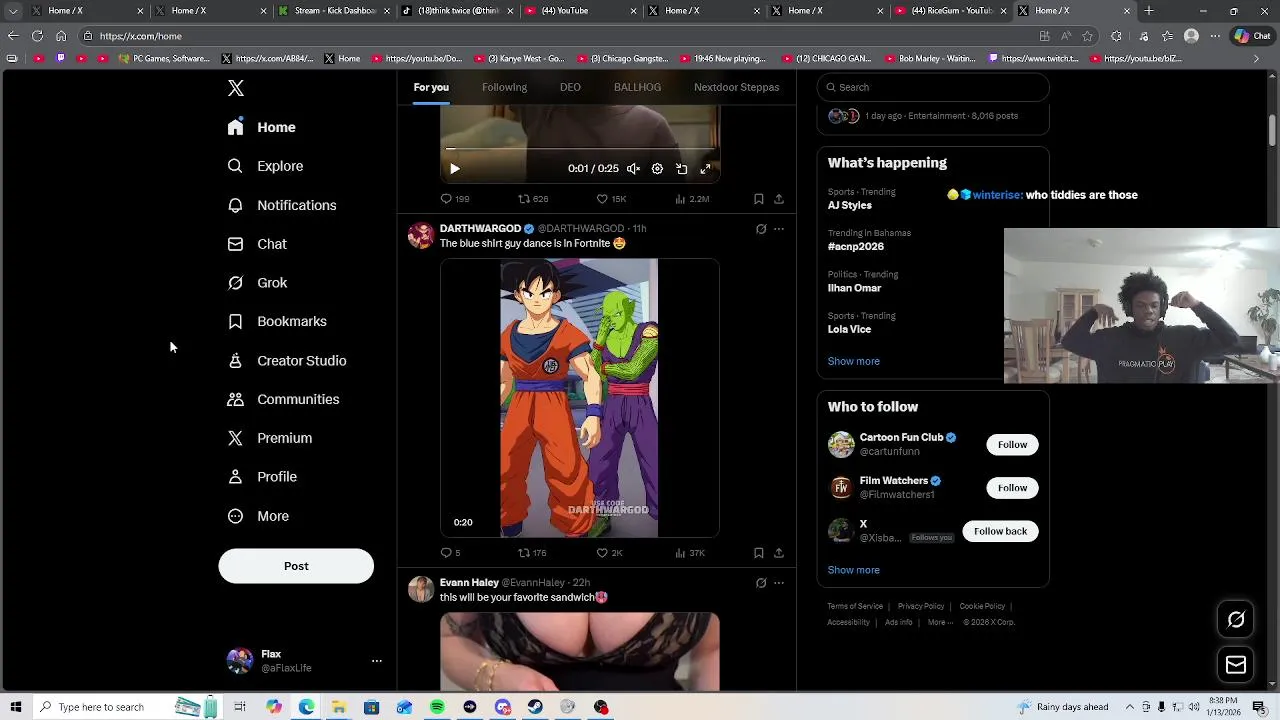Open the AJ Styles trending topic
This screenshot has height=720, width=1280.
pos(850,205)
